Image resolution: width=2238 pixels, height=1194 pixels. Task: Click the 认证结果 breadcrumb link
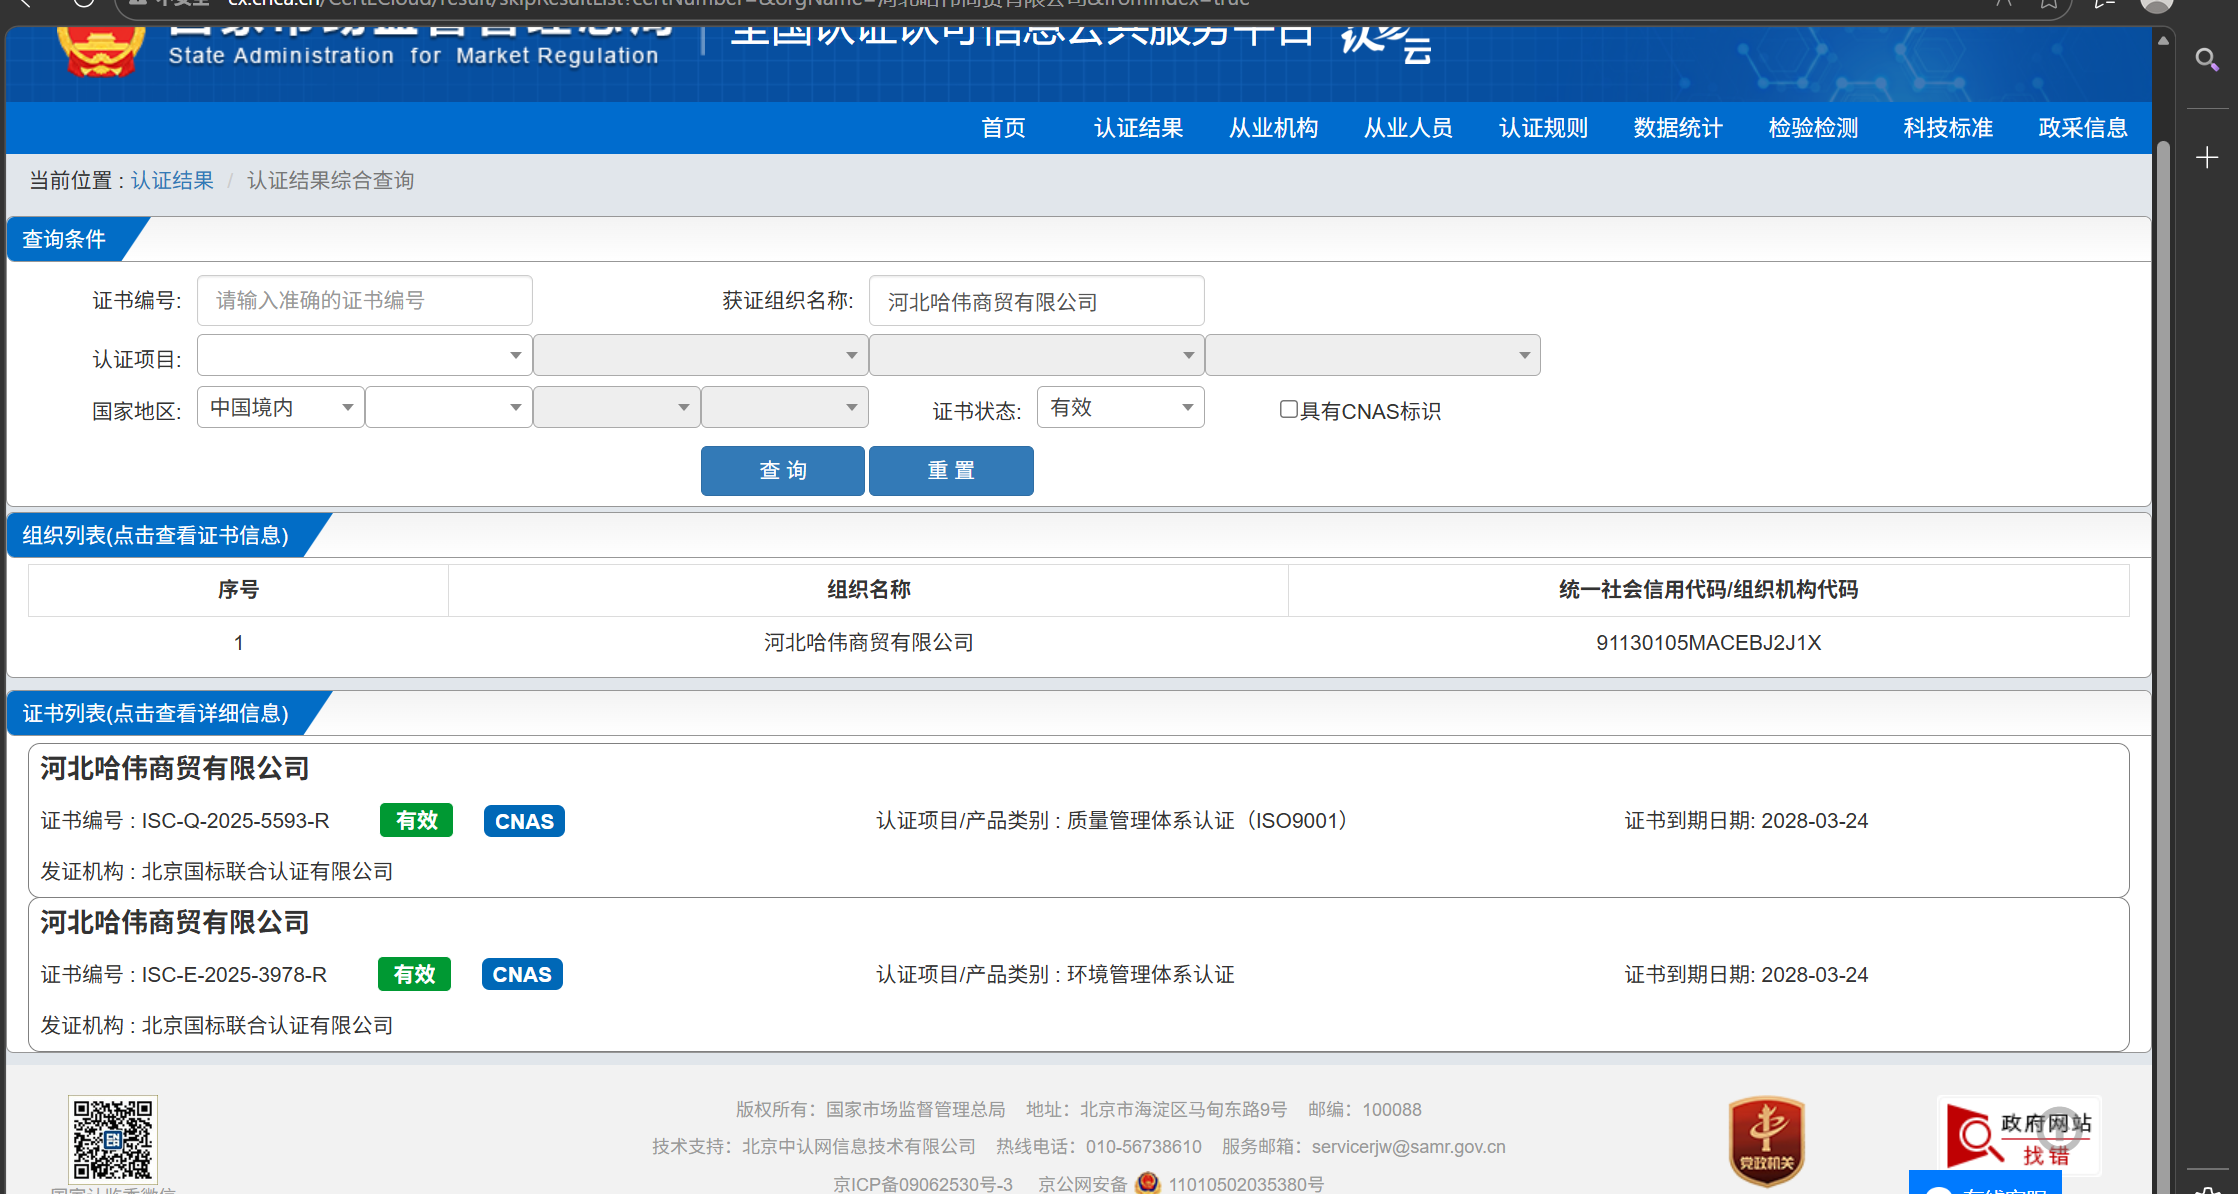click(x=172, y=180)
